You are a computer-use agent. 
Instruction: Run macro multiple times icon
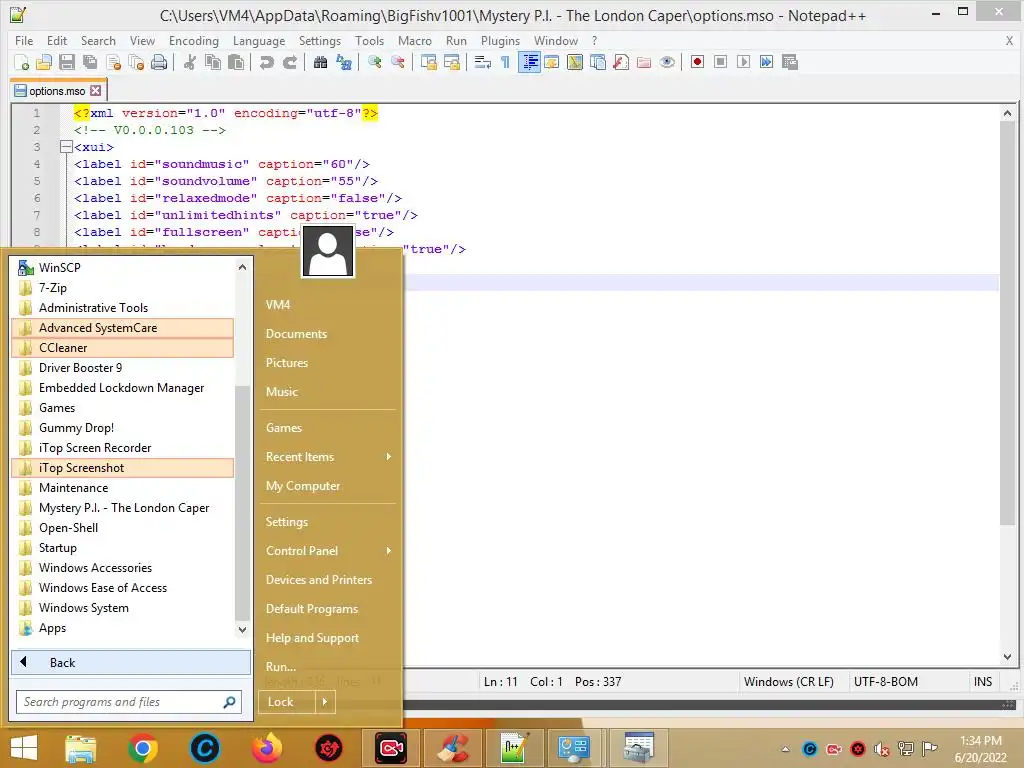click(766, 62)
